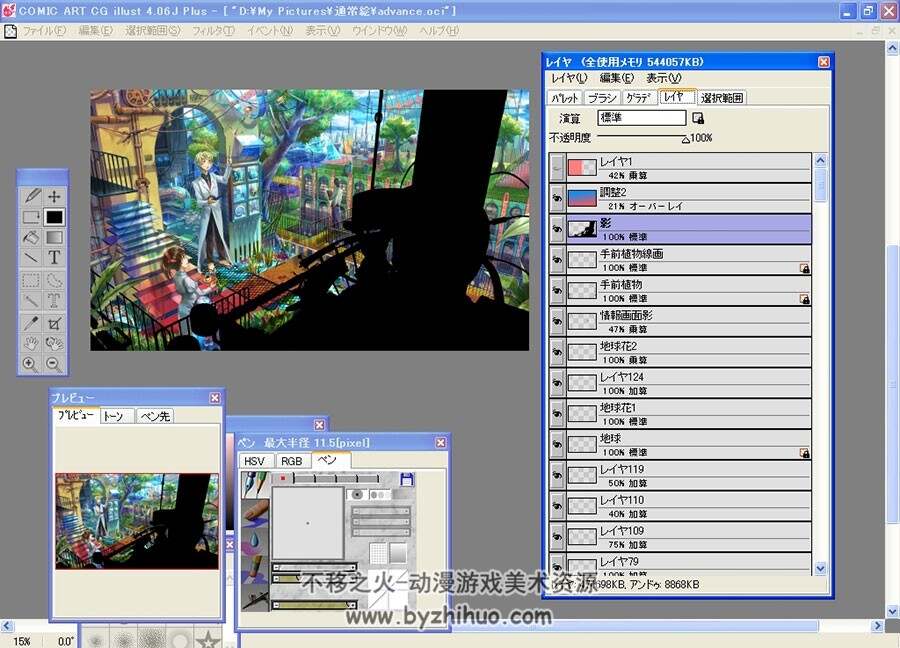Screen dimensions: 900x648
Task: Select the straight line tool
Action: 32,257
